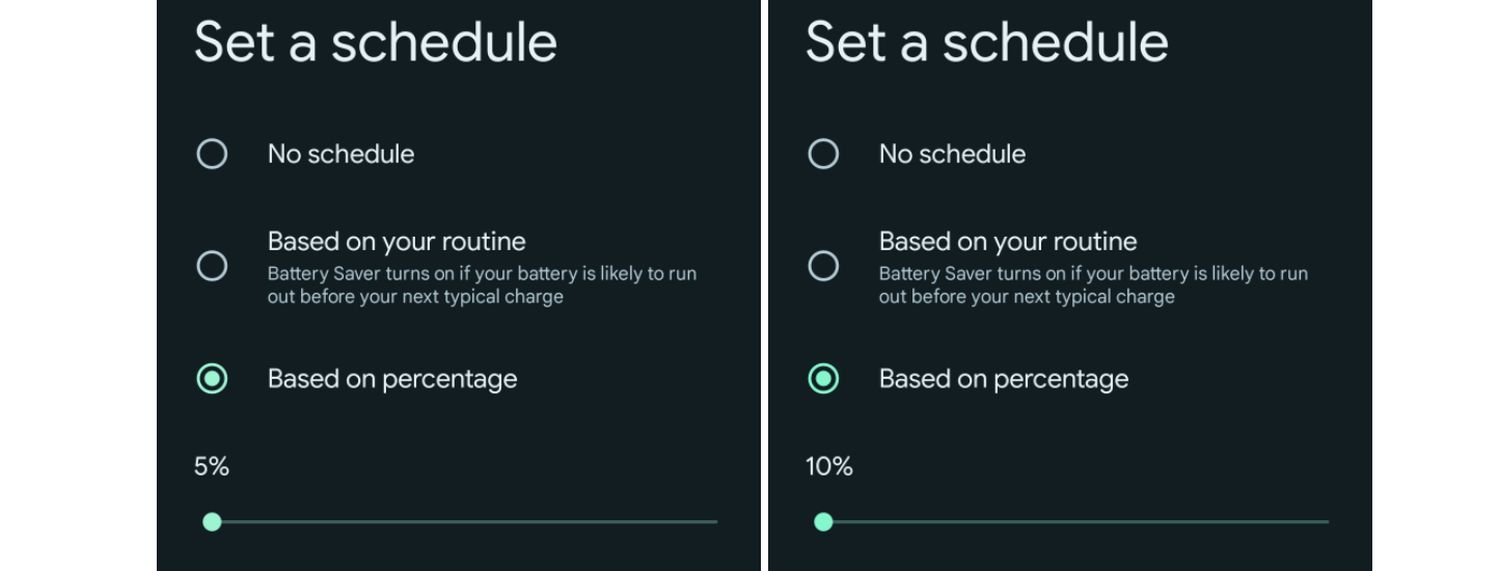Click the slider thumb under the 5% label
Image resolution: width=1500 pixels, height=571 pixels.
pos(212,522)
